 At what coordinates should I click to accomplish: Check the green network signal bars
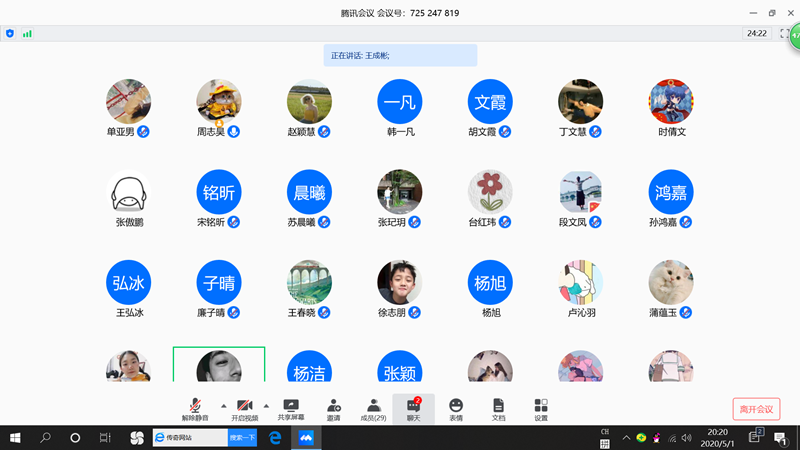pos(27,33)
